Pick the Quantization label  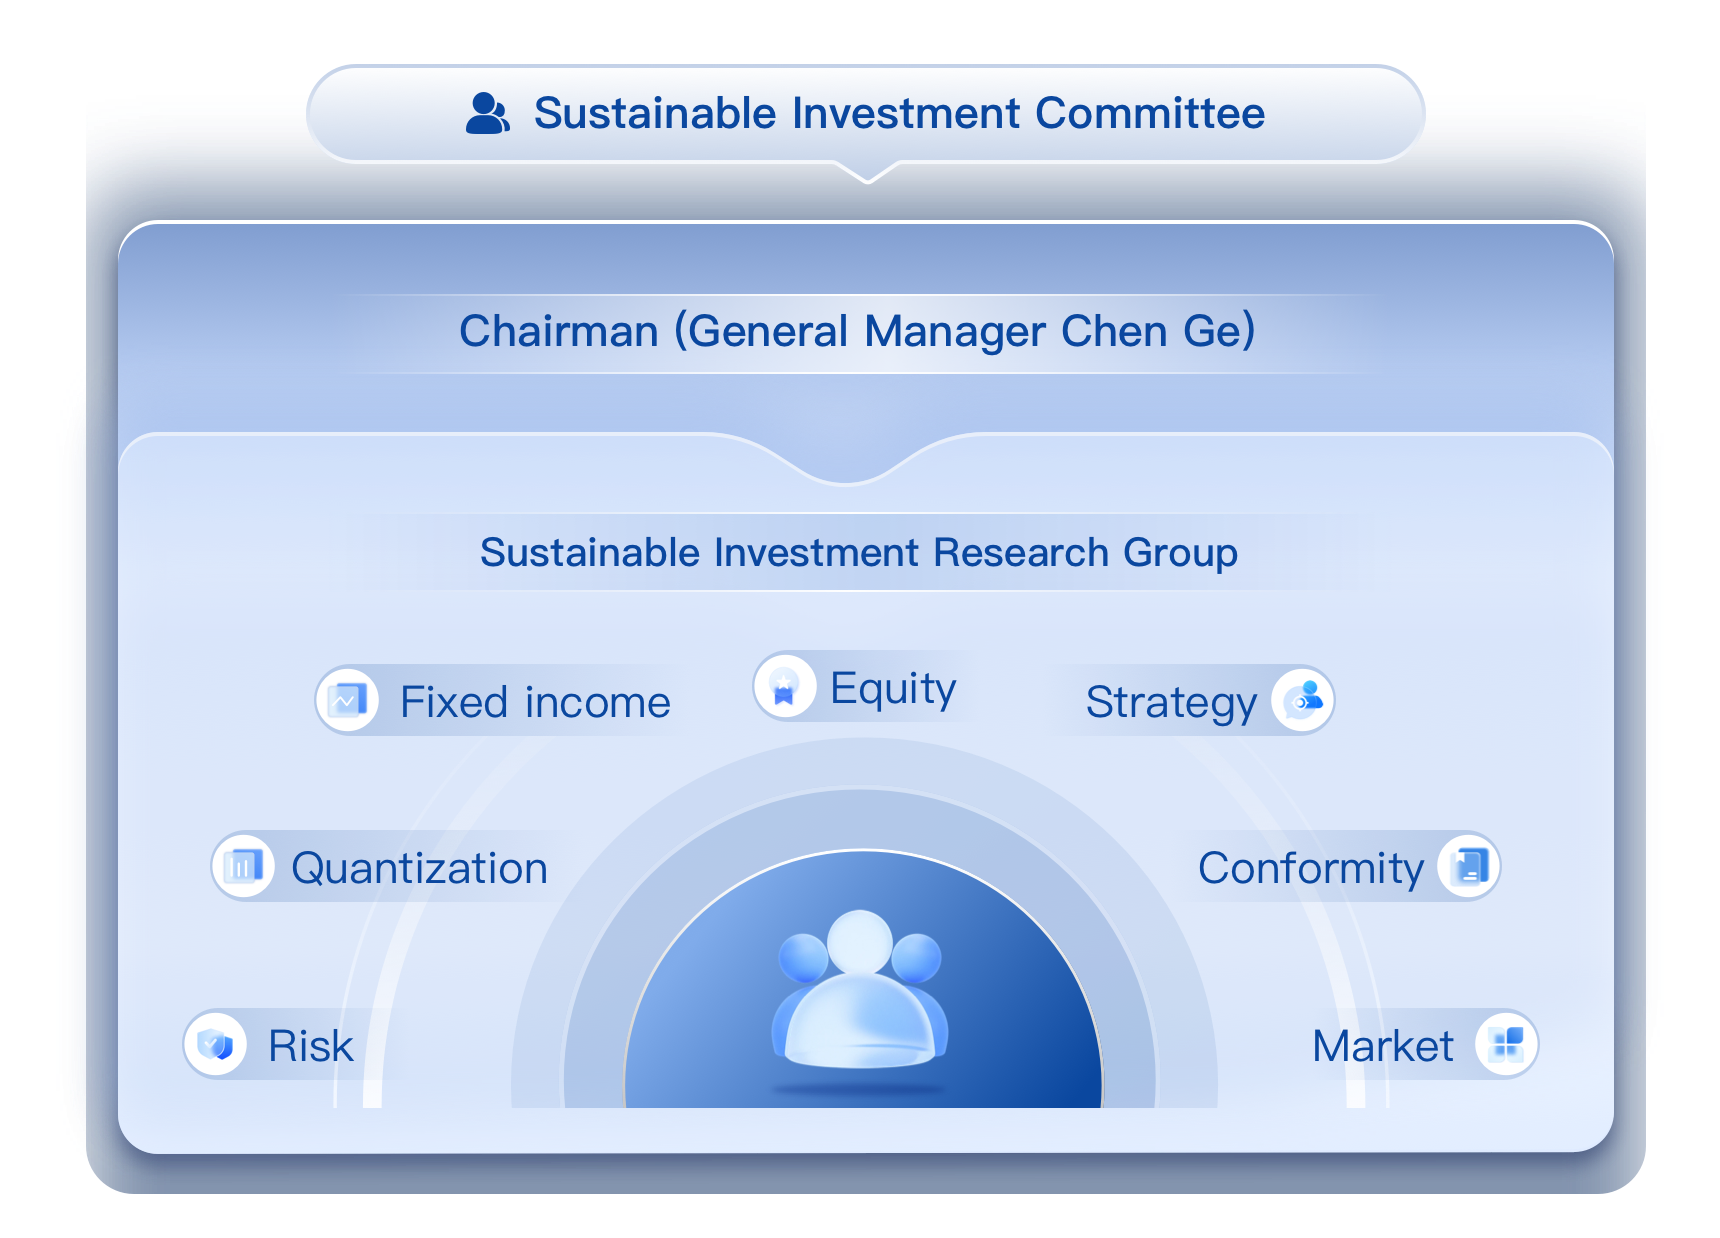(419, 868)
